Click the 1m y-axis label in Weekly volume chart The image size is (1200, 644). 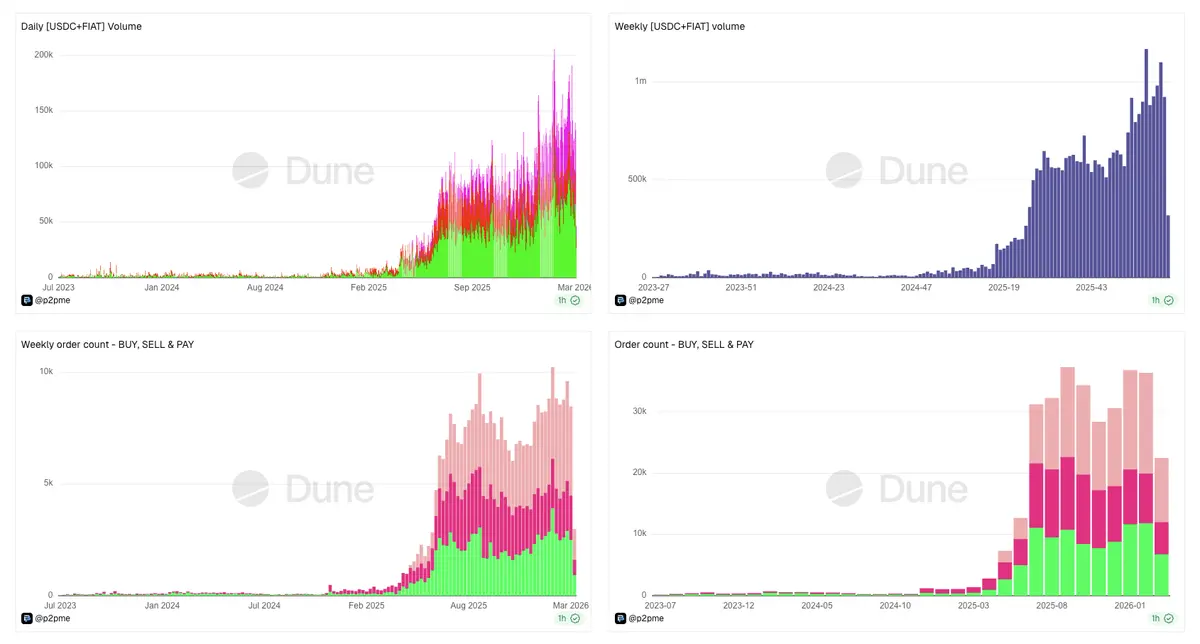click(640, 81)
